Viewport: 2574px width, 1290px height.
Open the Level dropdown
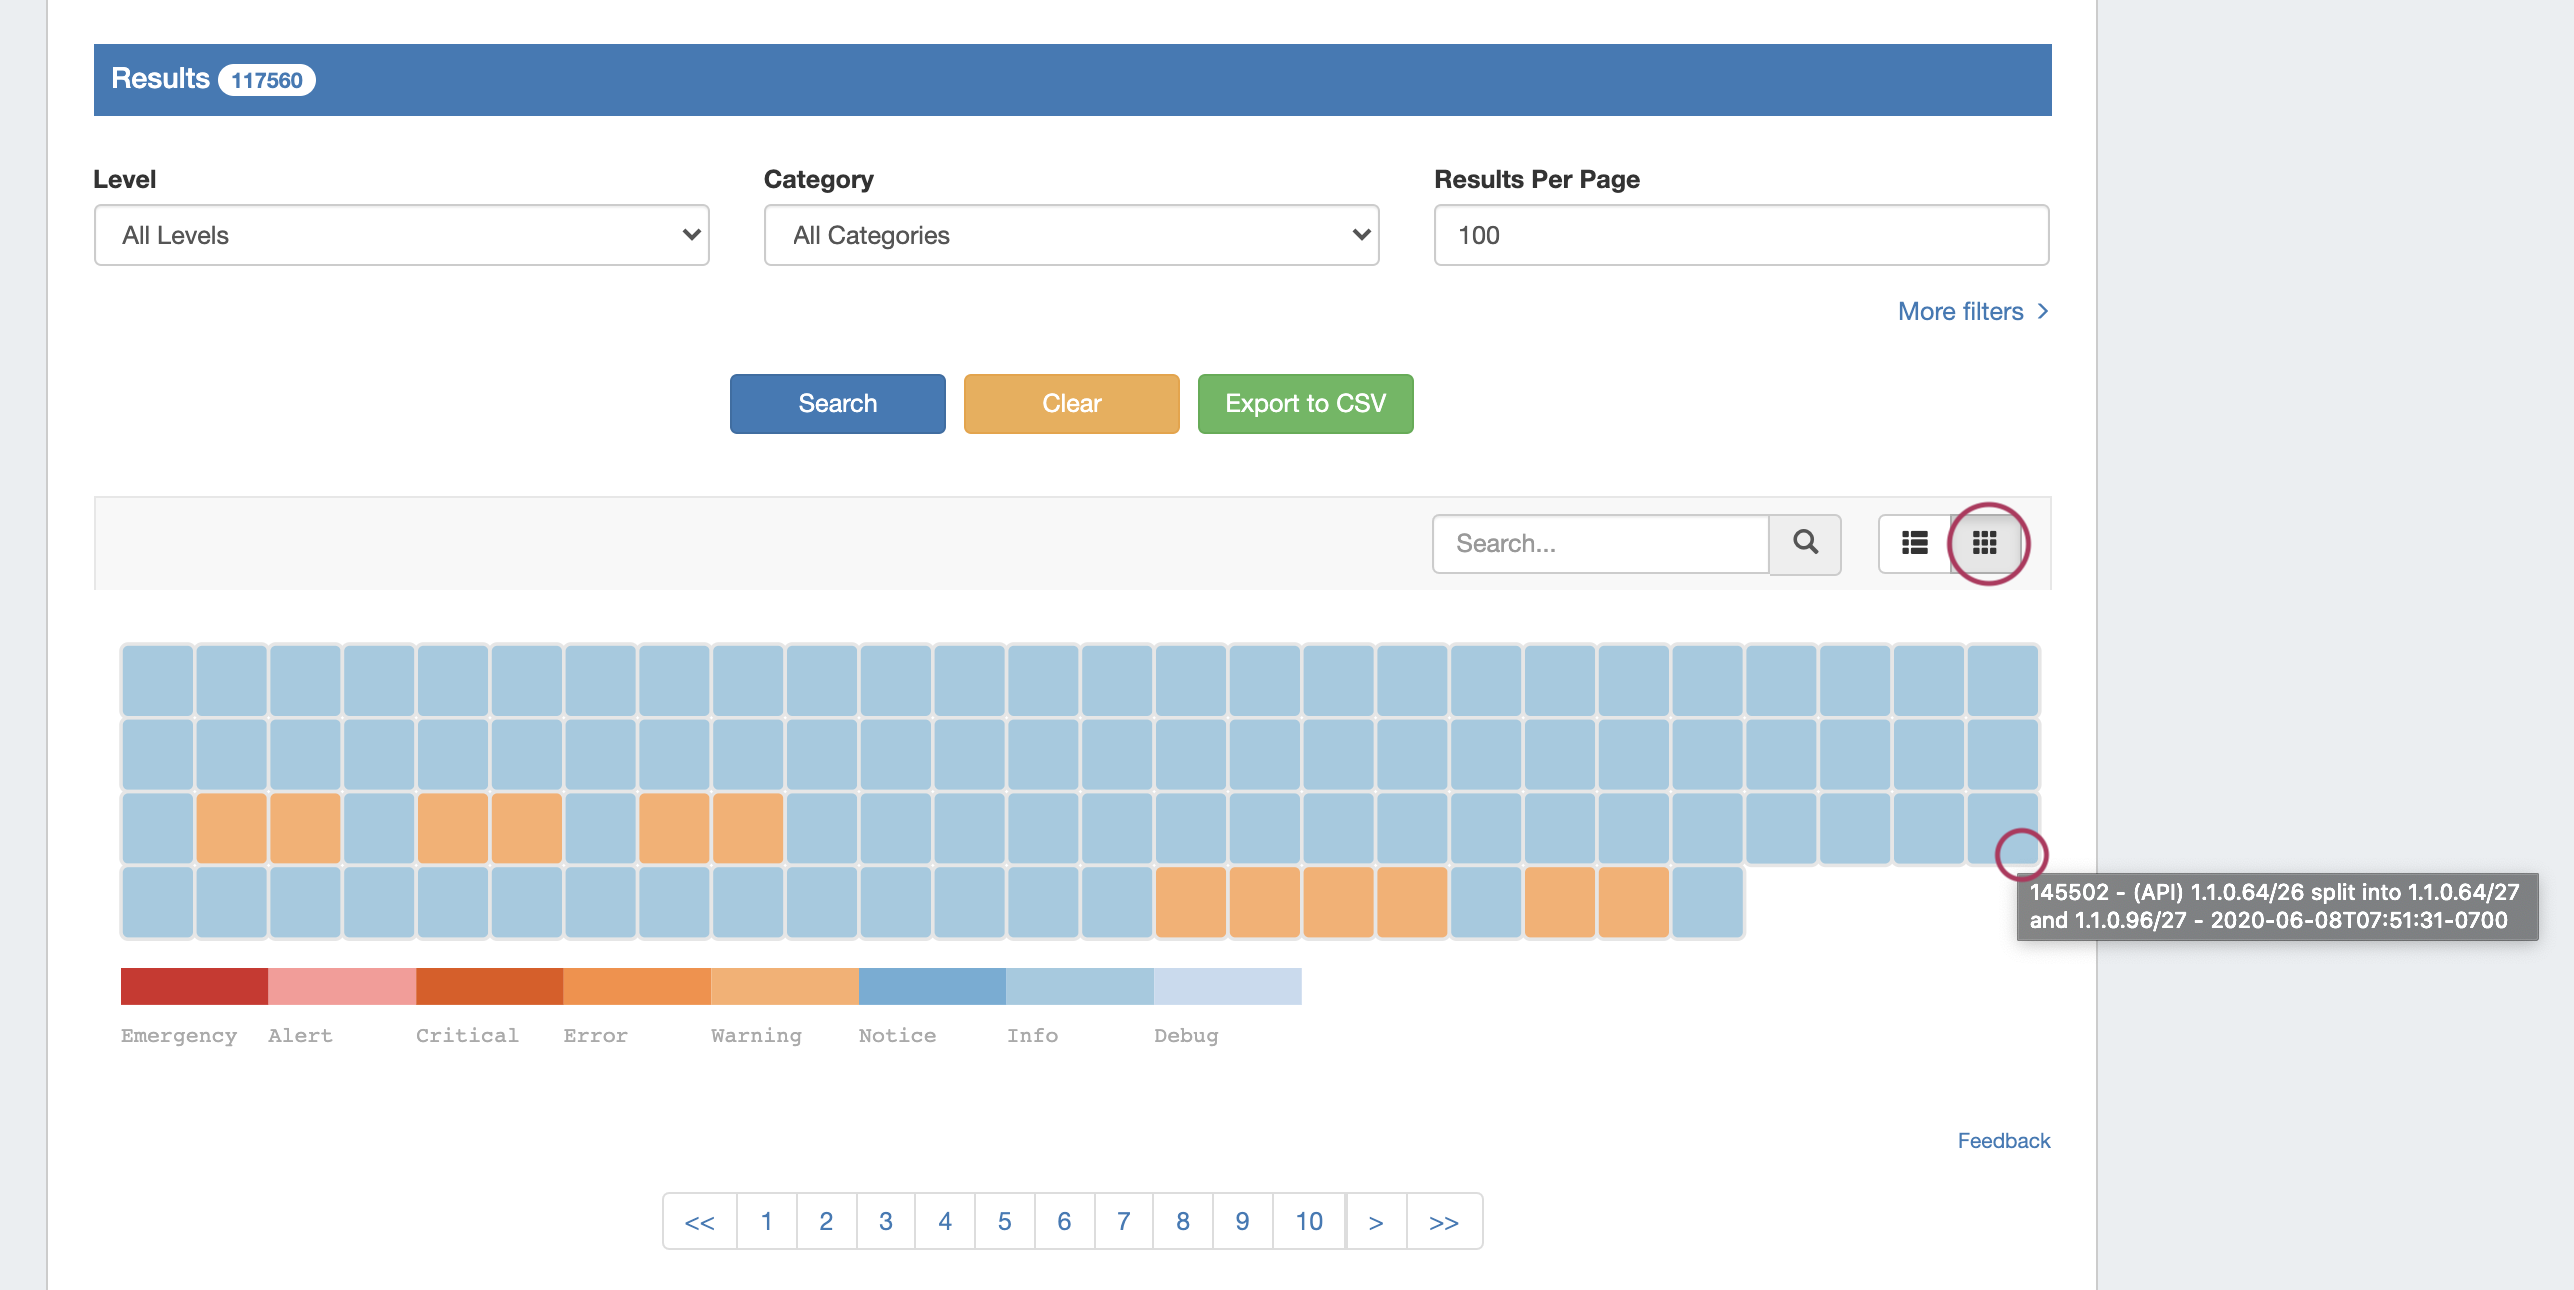click(401, 235)
